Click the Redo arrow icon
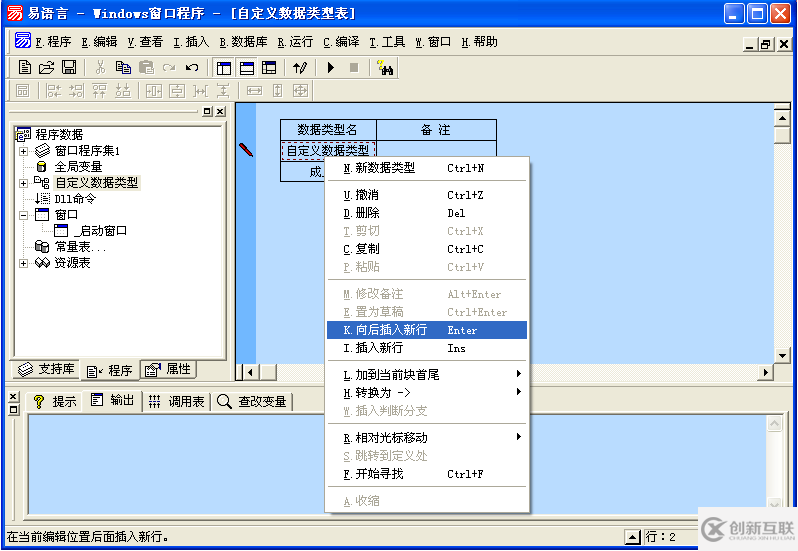This screenshot has height=551, width=798. 169,67
